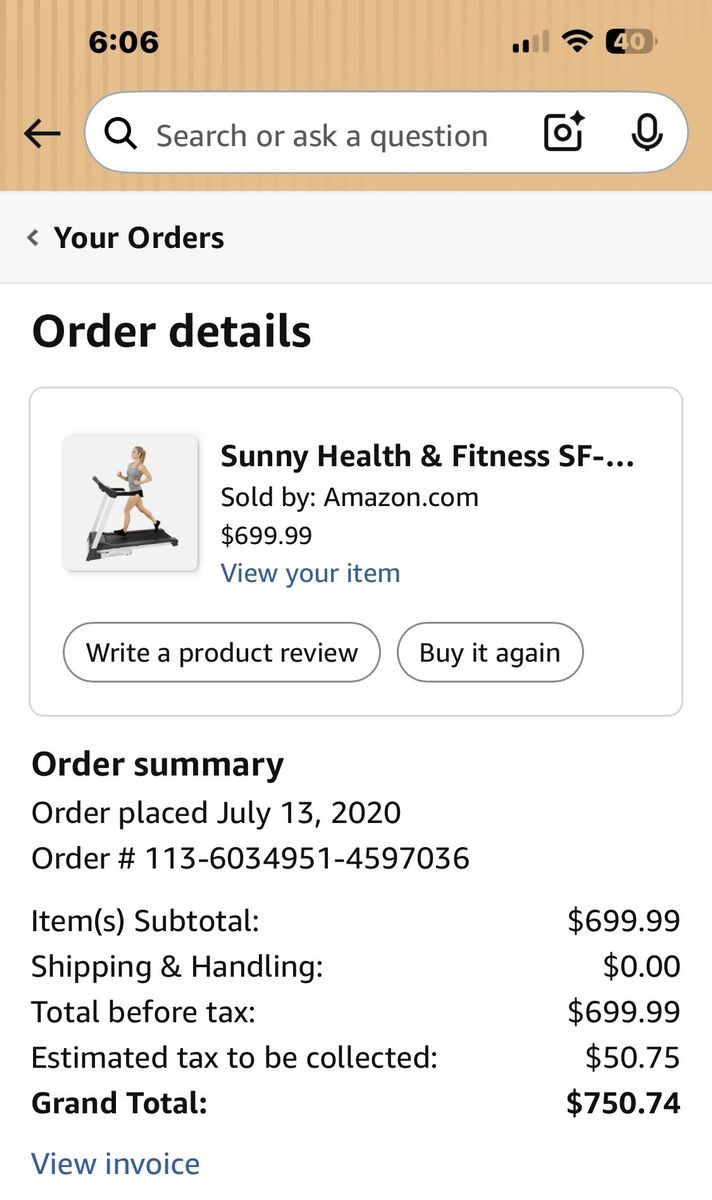Screen dimensions: 712x1200
Task: Tap the Order details heading
Action: [171, 332]
